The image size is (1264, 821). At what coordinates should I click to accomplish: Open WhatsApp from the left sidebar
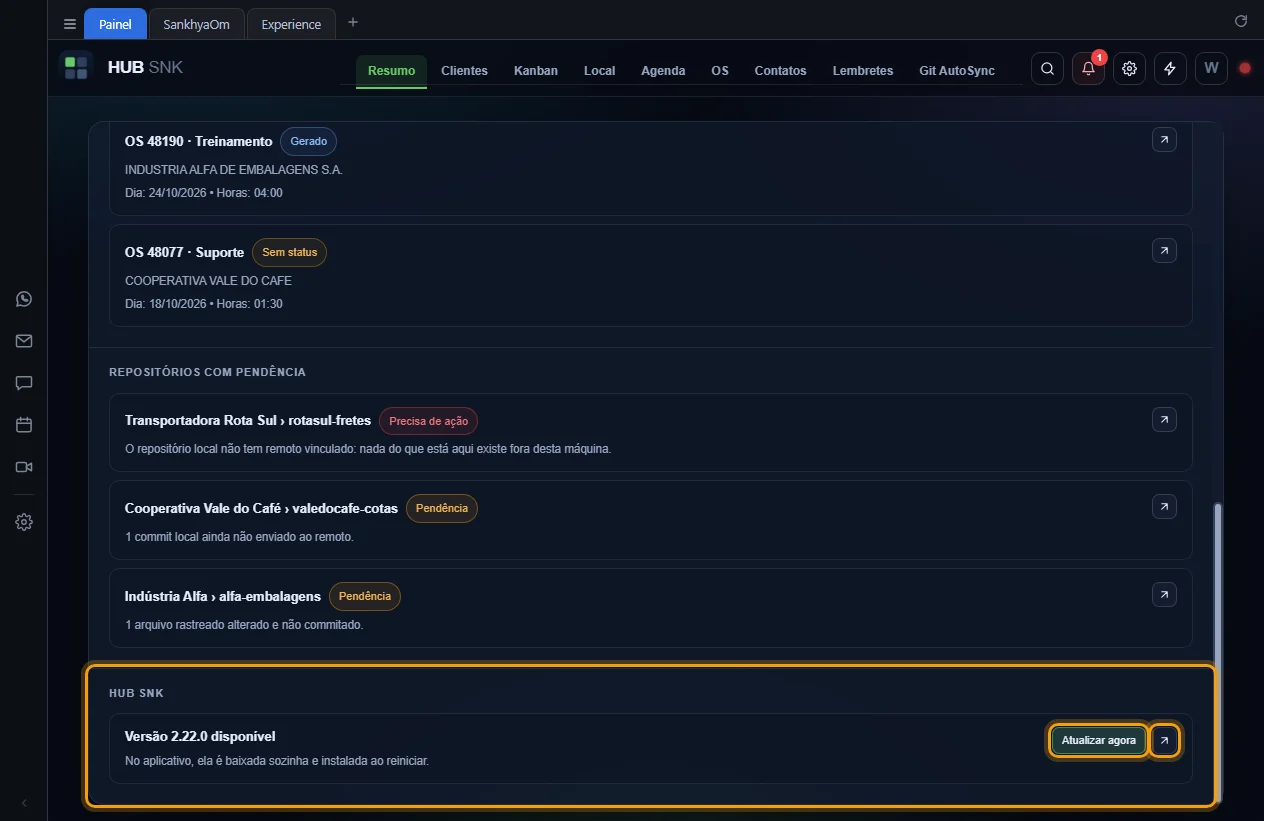pyautogui.click(x=24, y=299)
